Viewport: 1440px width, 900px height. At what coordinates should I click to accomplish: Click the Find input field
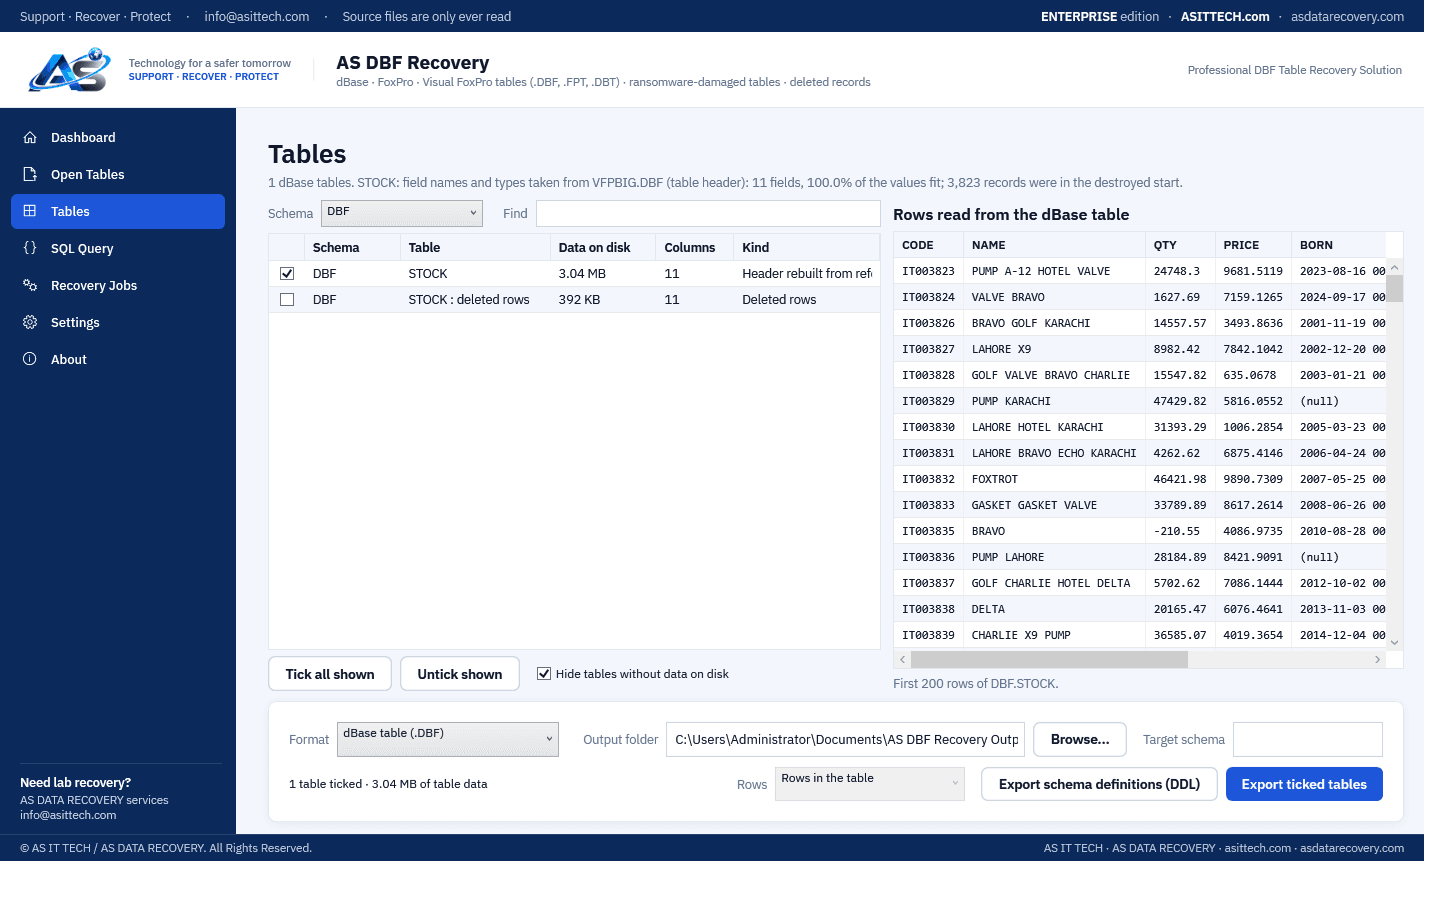(708, 213)
